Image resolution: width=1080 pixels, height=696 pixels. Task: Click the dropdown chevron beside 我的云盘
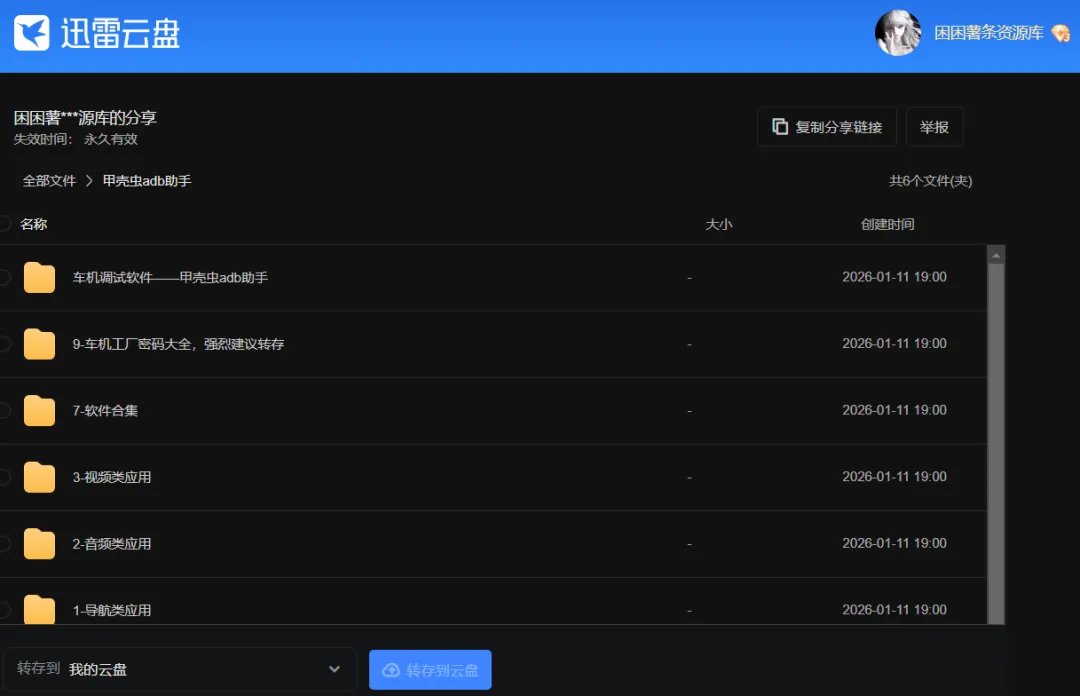coord(334,669)
